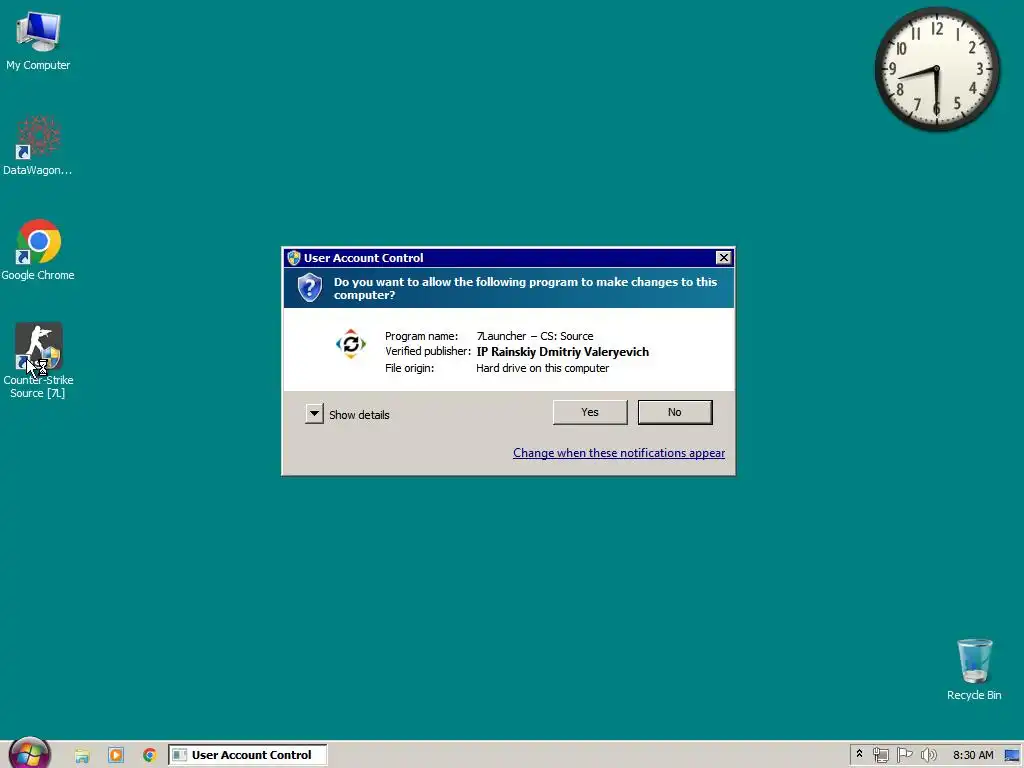The width and height of the screenshot is (1024, 768).
Task: Click the "7Launcher – CS: Source" program name
Action: tap(535, 336)
